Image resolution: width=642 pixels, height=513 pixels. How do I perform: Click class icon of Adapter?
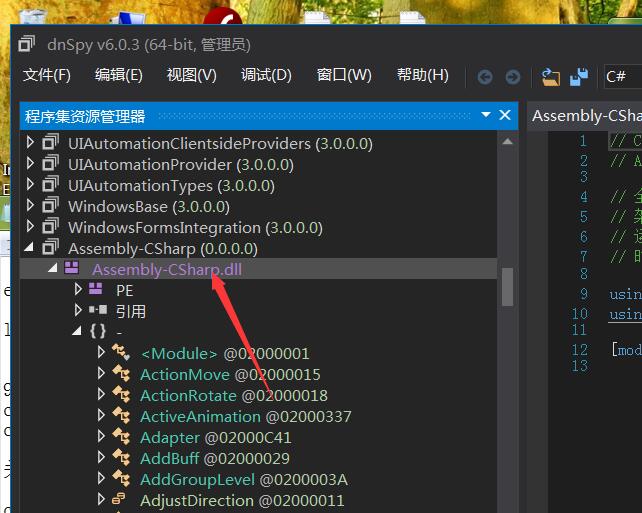tap(121, 436)
